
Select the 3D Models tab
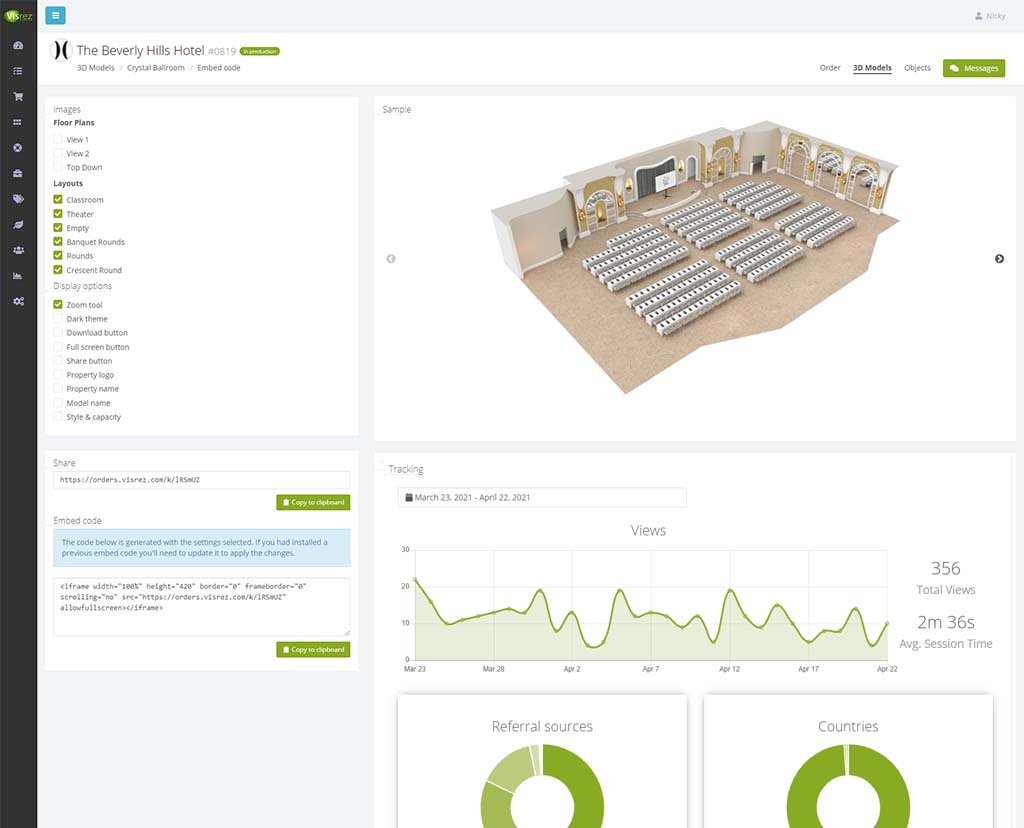click(872, 68)
